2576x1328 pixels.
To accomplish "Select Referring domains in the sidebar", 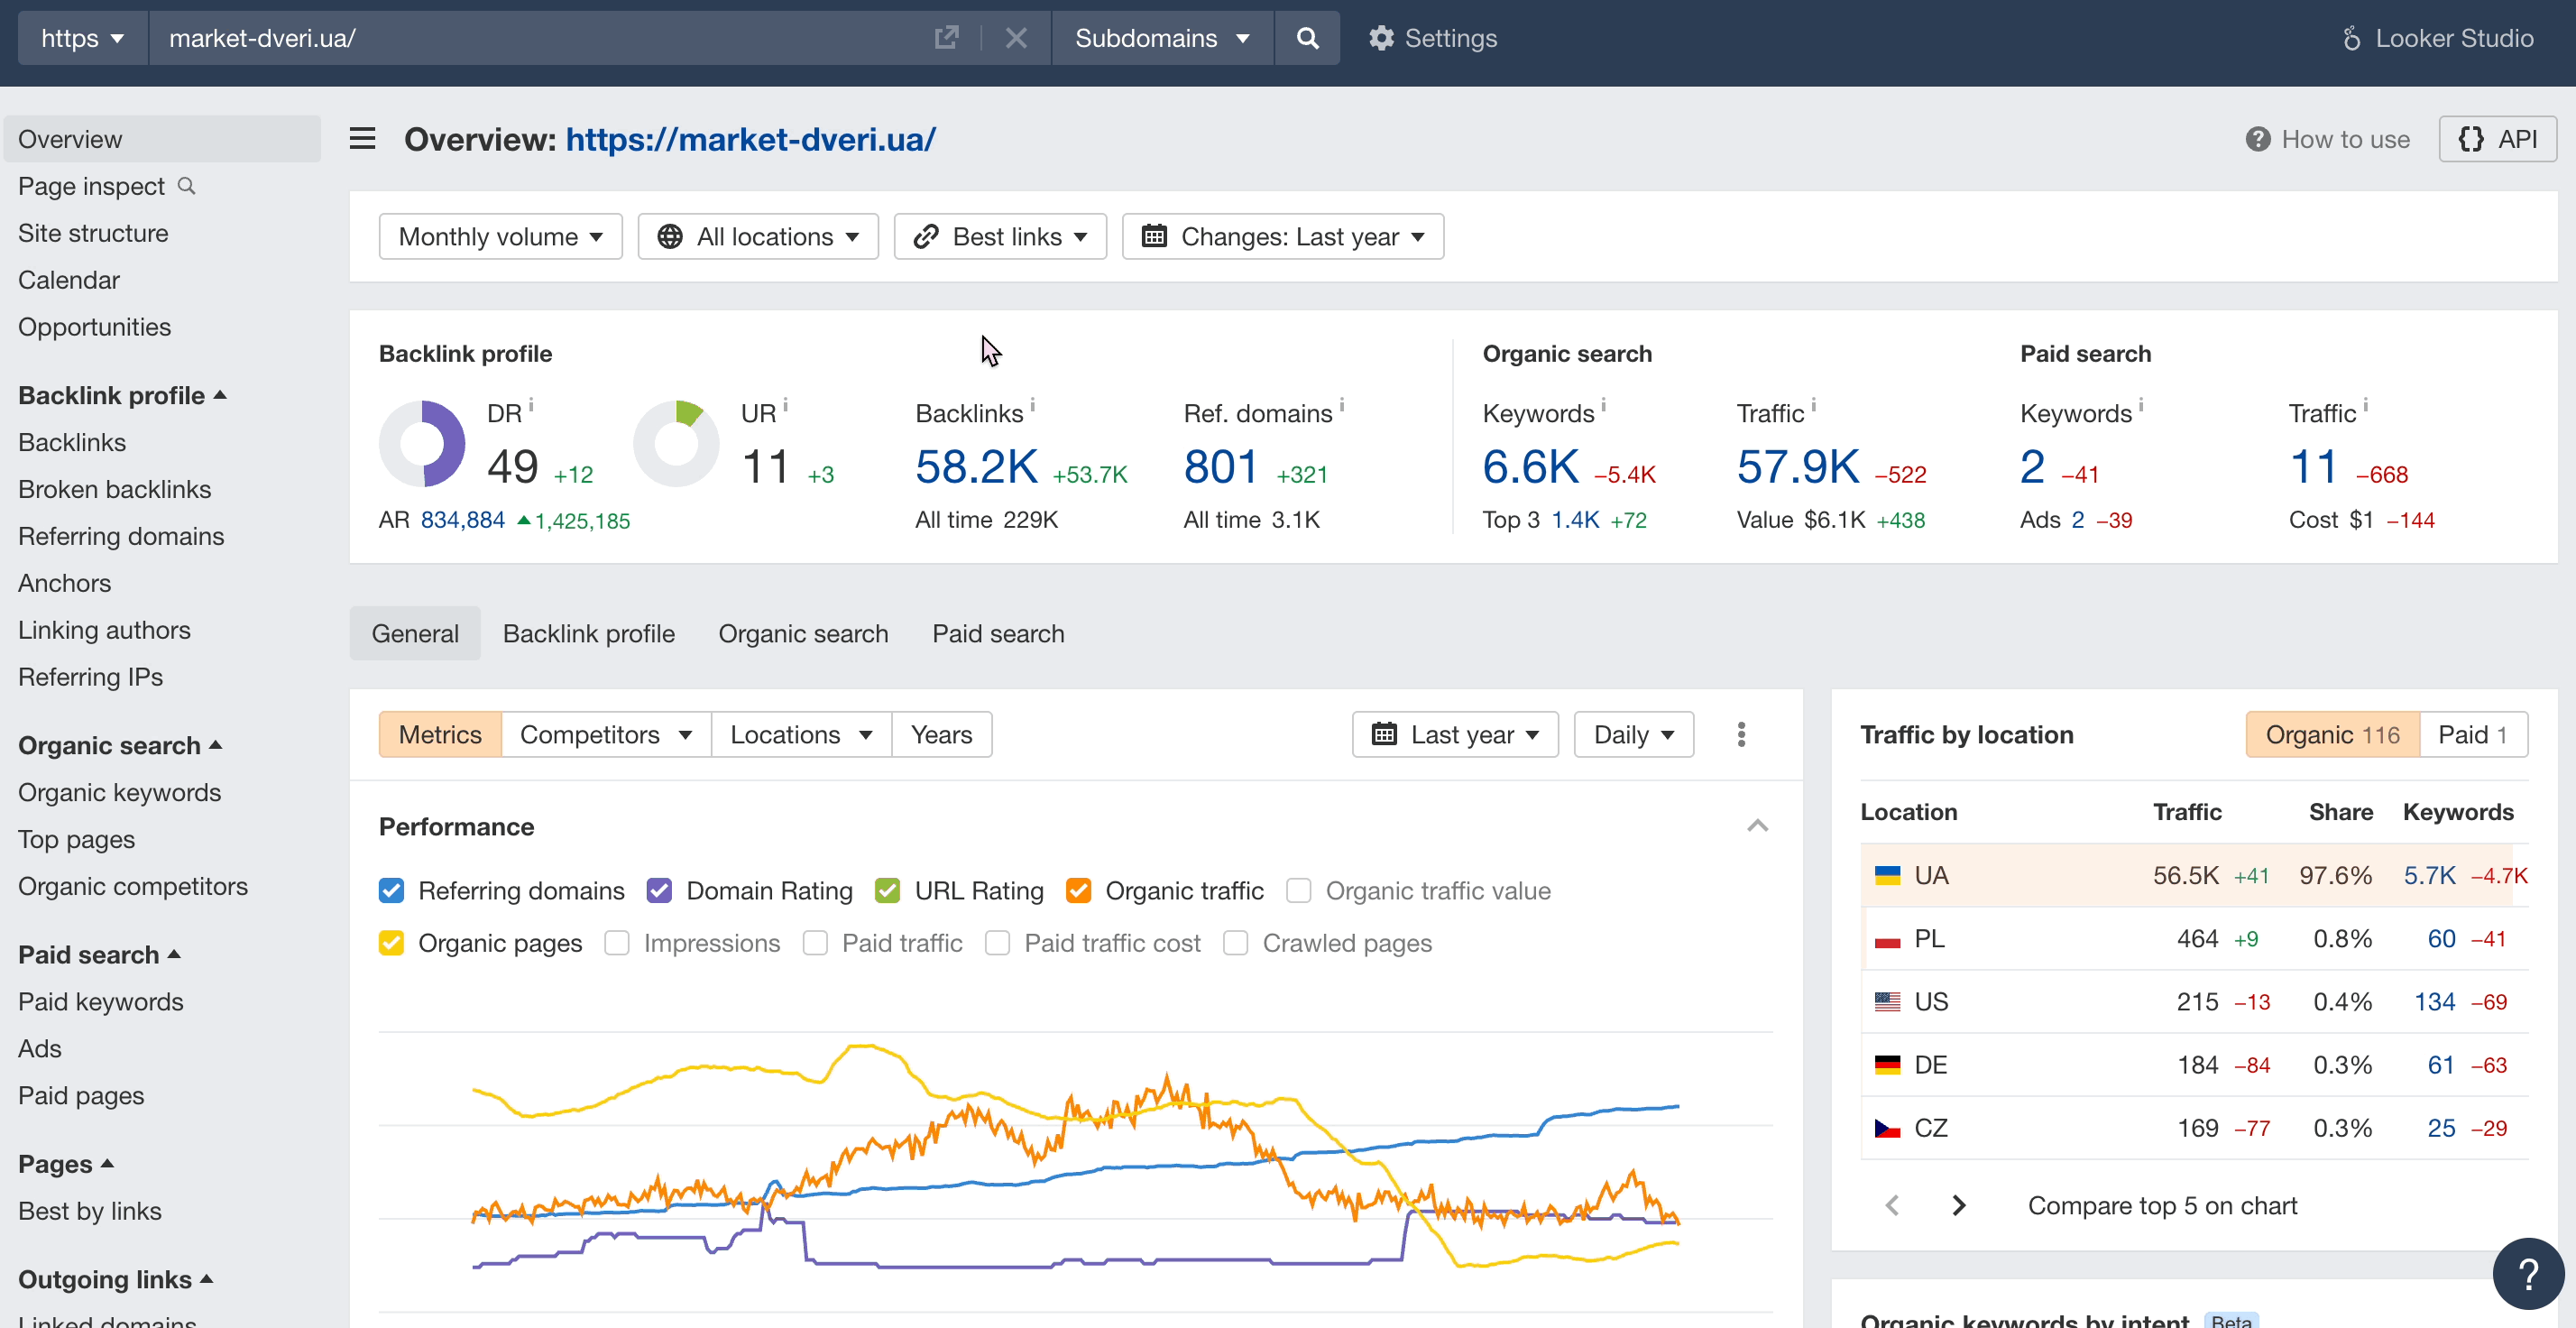I will pos(121,536).
